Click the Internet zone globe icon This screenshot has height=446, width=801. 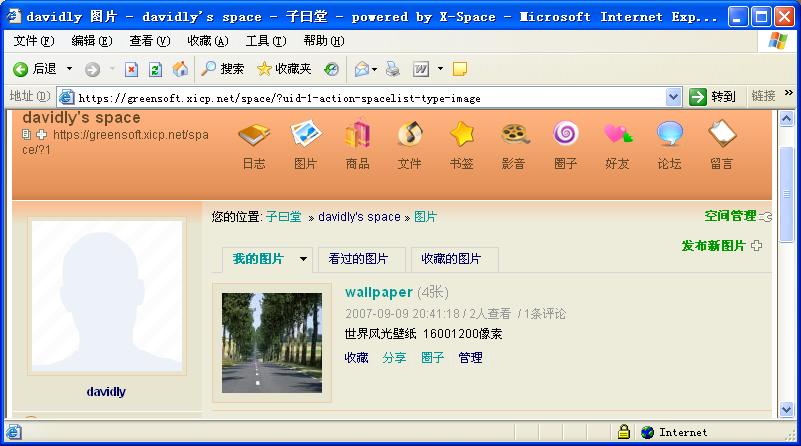(x=647, y=432)
